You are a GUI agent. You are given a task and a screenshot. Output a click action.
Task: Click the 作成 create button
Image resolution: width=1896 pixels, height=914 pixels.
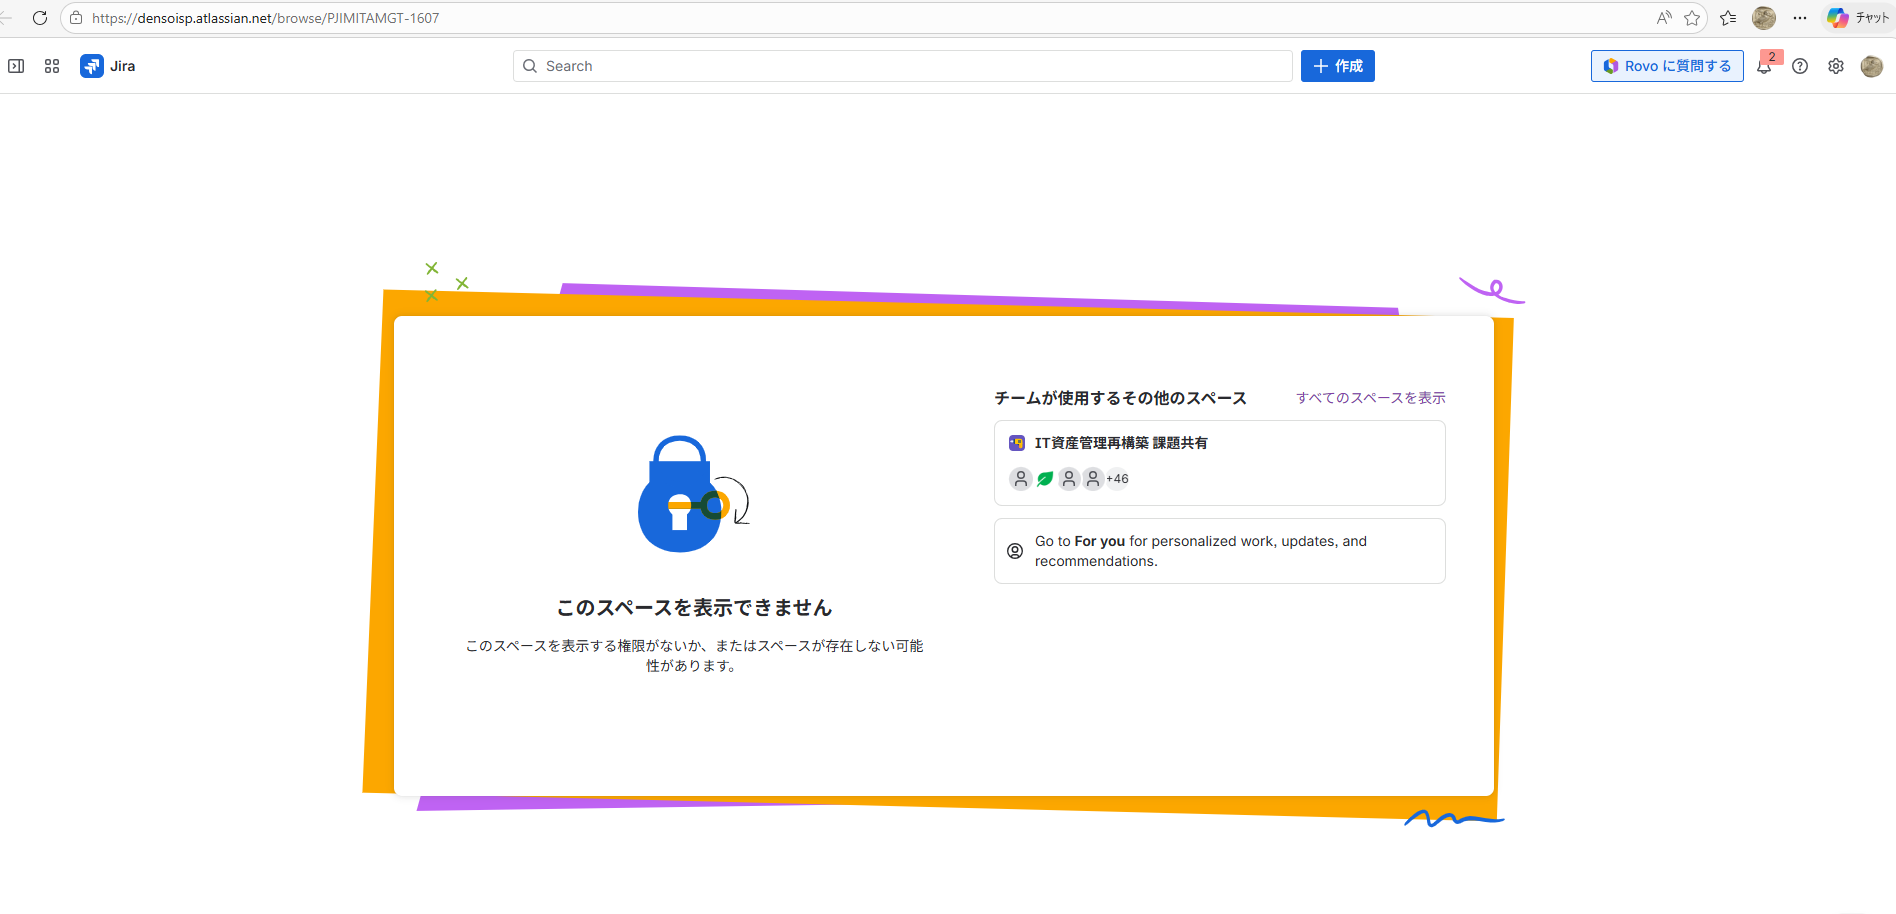pos(1338,66)
